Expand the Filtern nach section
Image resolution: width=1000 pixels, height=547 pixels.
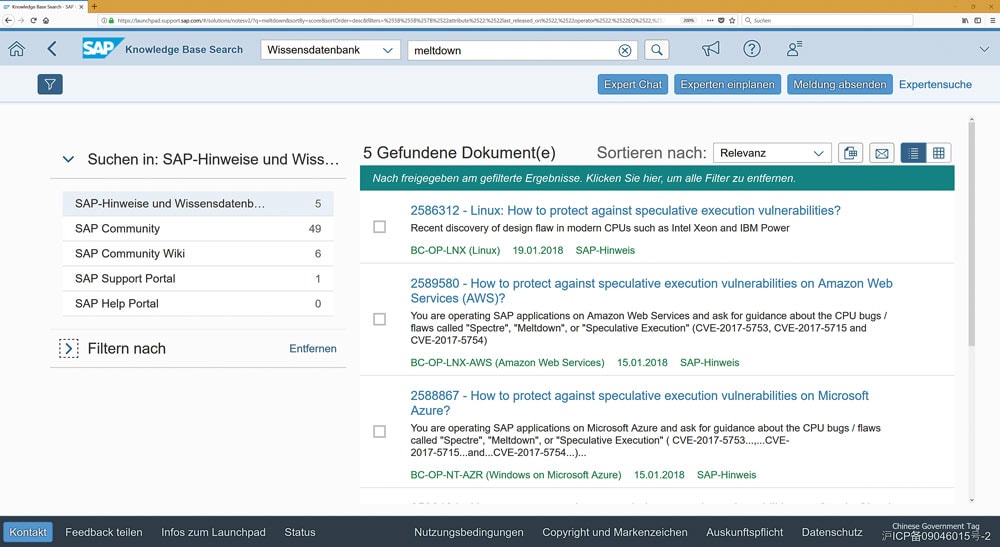point(68,349)
